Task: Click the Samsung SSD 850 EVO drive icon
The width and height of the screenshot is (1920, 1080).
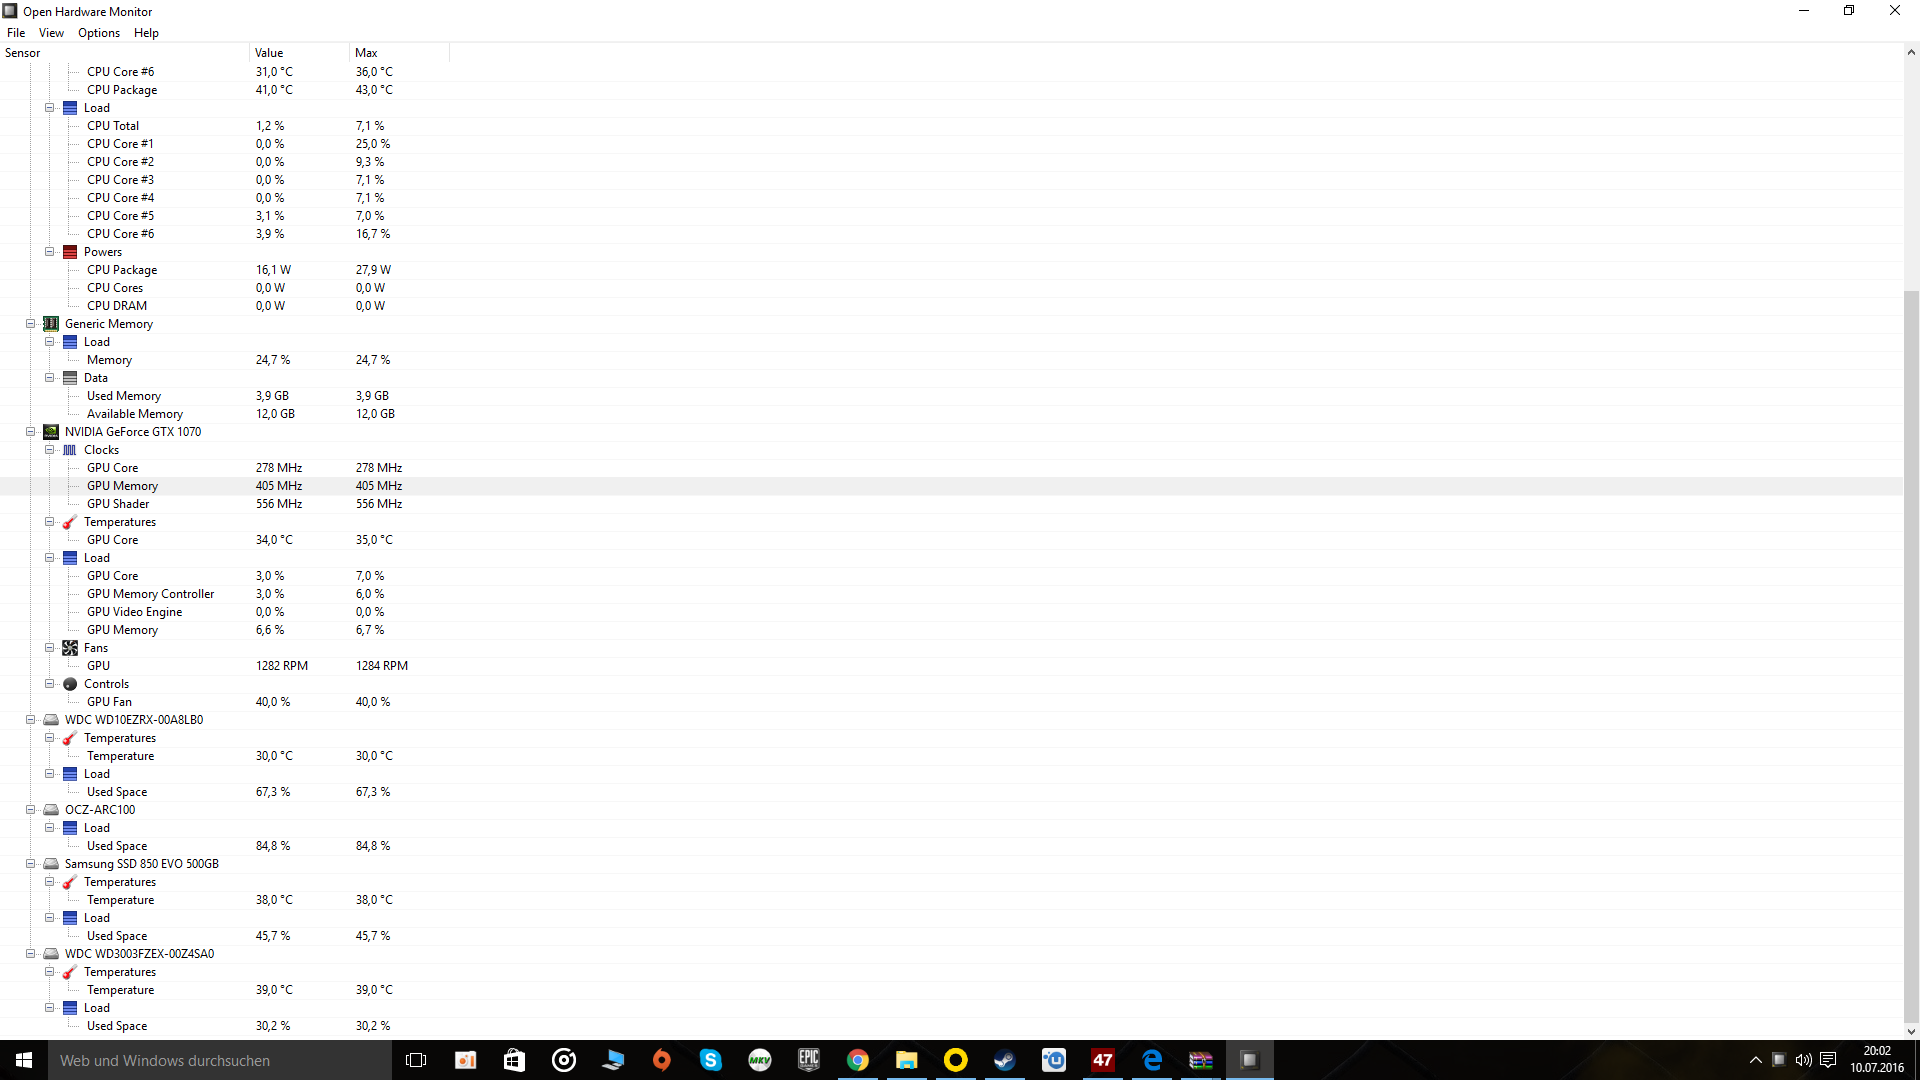Action: 51,864
